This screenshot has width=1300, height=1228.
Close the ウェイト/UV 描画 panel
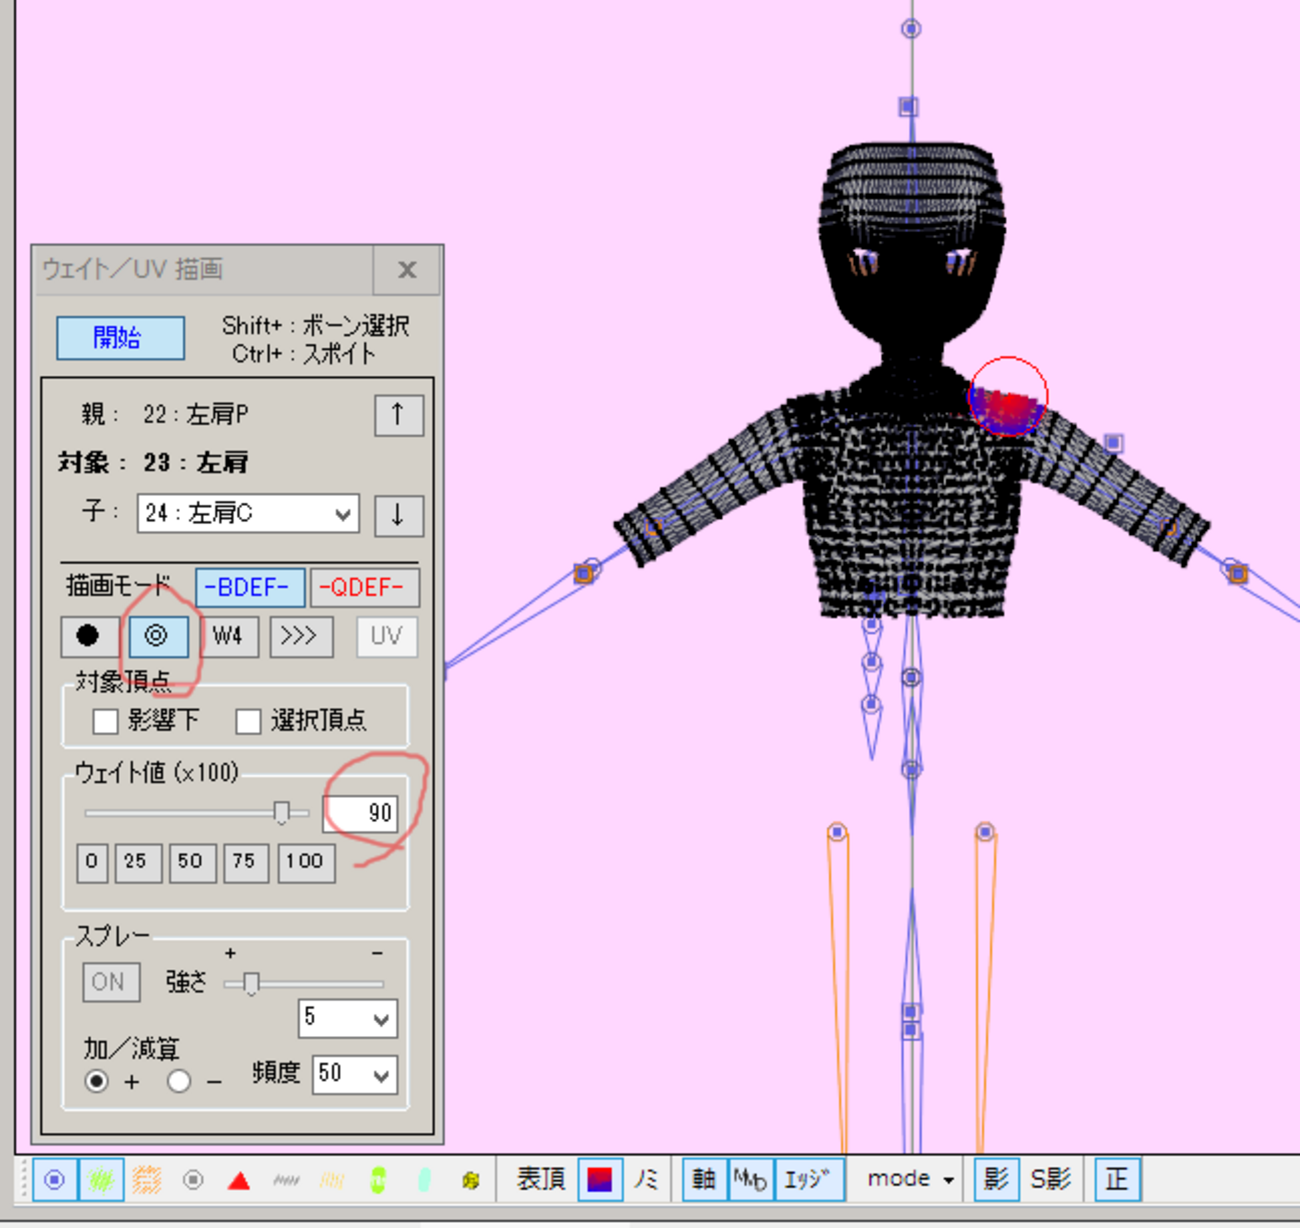pyautogui.click(x=406, y=270)
